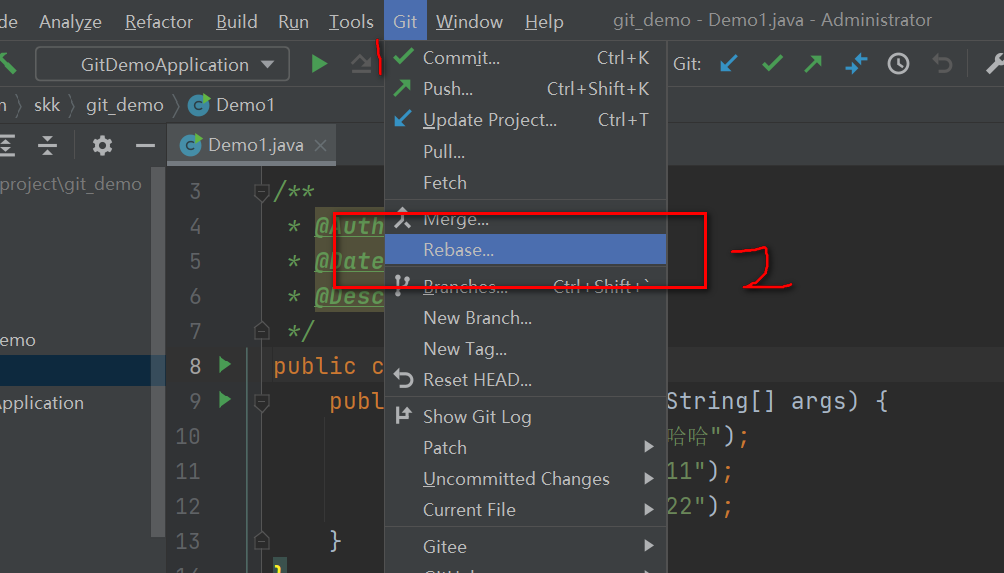Click git_demo in the breadcrumb path
This screenshot has width=1004, height=573.
click(x=125, y=105)
